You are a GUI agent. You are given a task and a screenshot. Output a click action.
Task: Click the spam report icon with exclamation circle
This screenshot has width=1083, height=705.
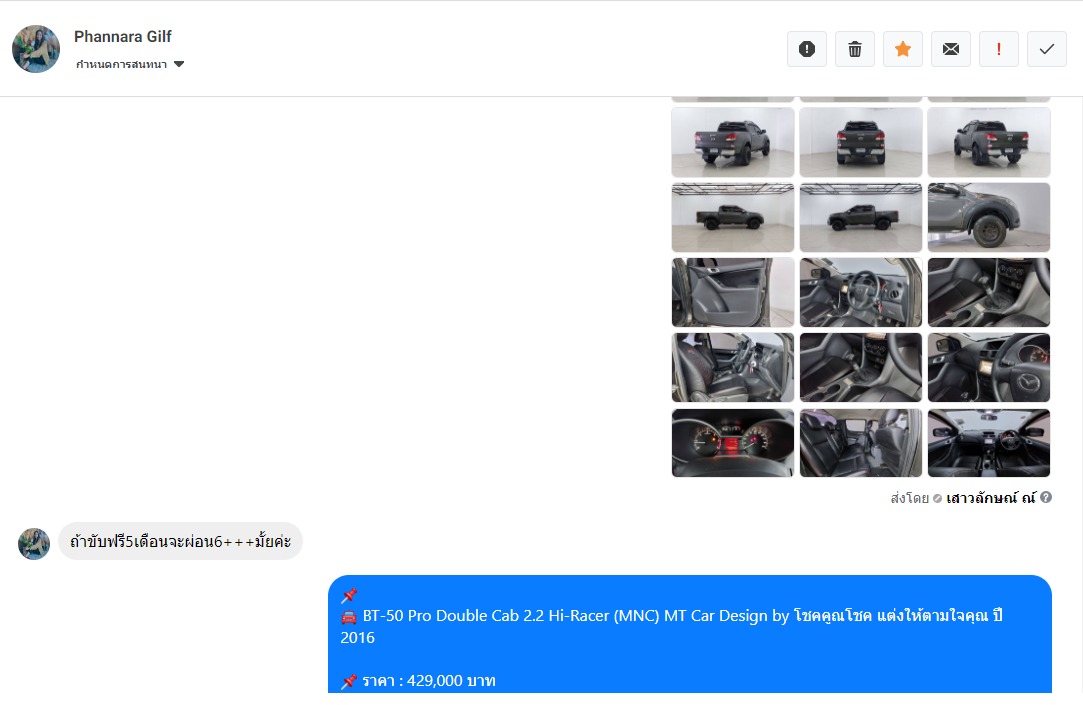point(807,49)
